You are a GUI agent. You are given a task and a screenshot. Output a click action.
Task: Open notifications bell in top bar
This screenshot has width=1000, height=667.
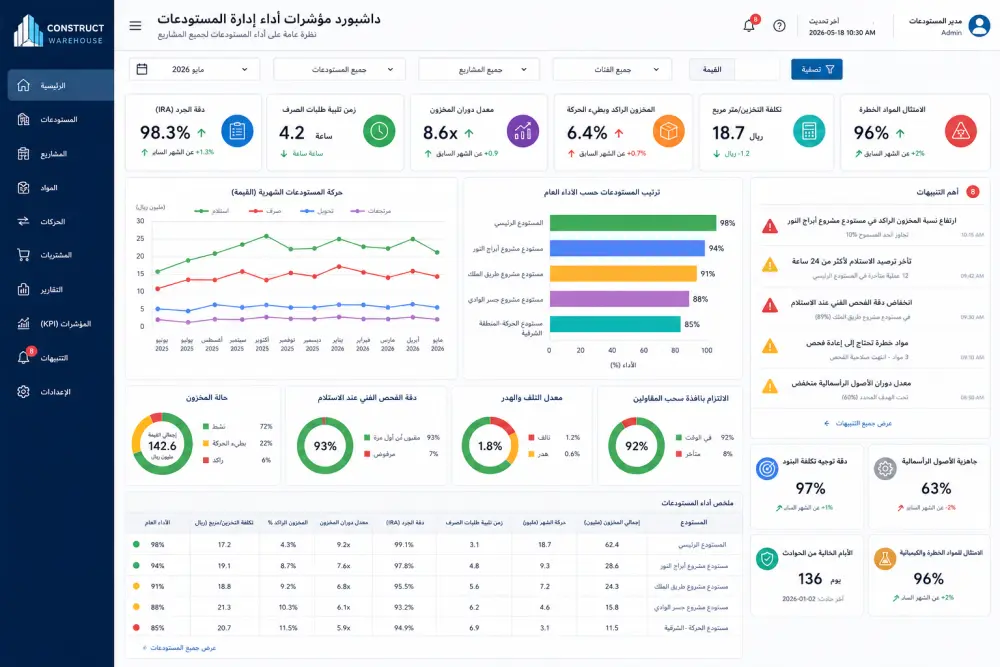pyautogui.click(x=749, y=26)
